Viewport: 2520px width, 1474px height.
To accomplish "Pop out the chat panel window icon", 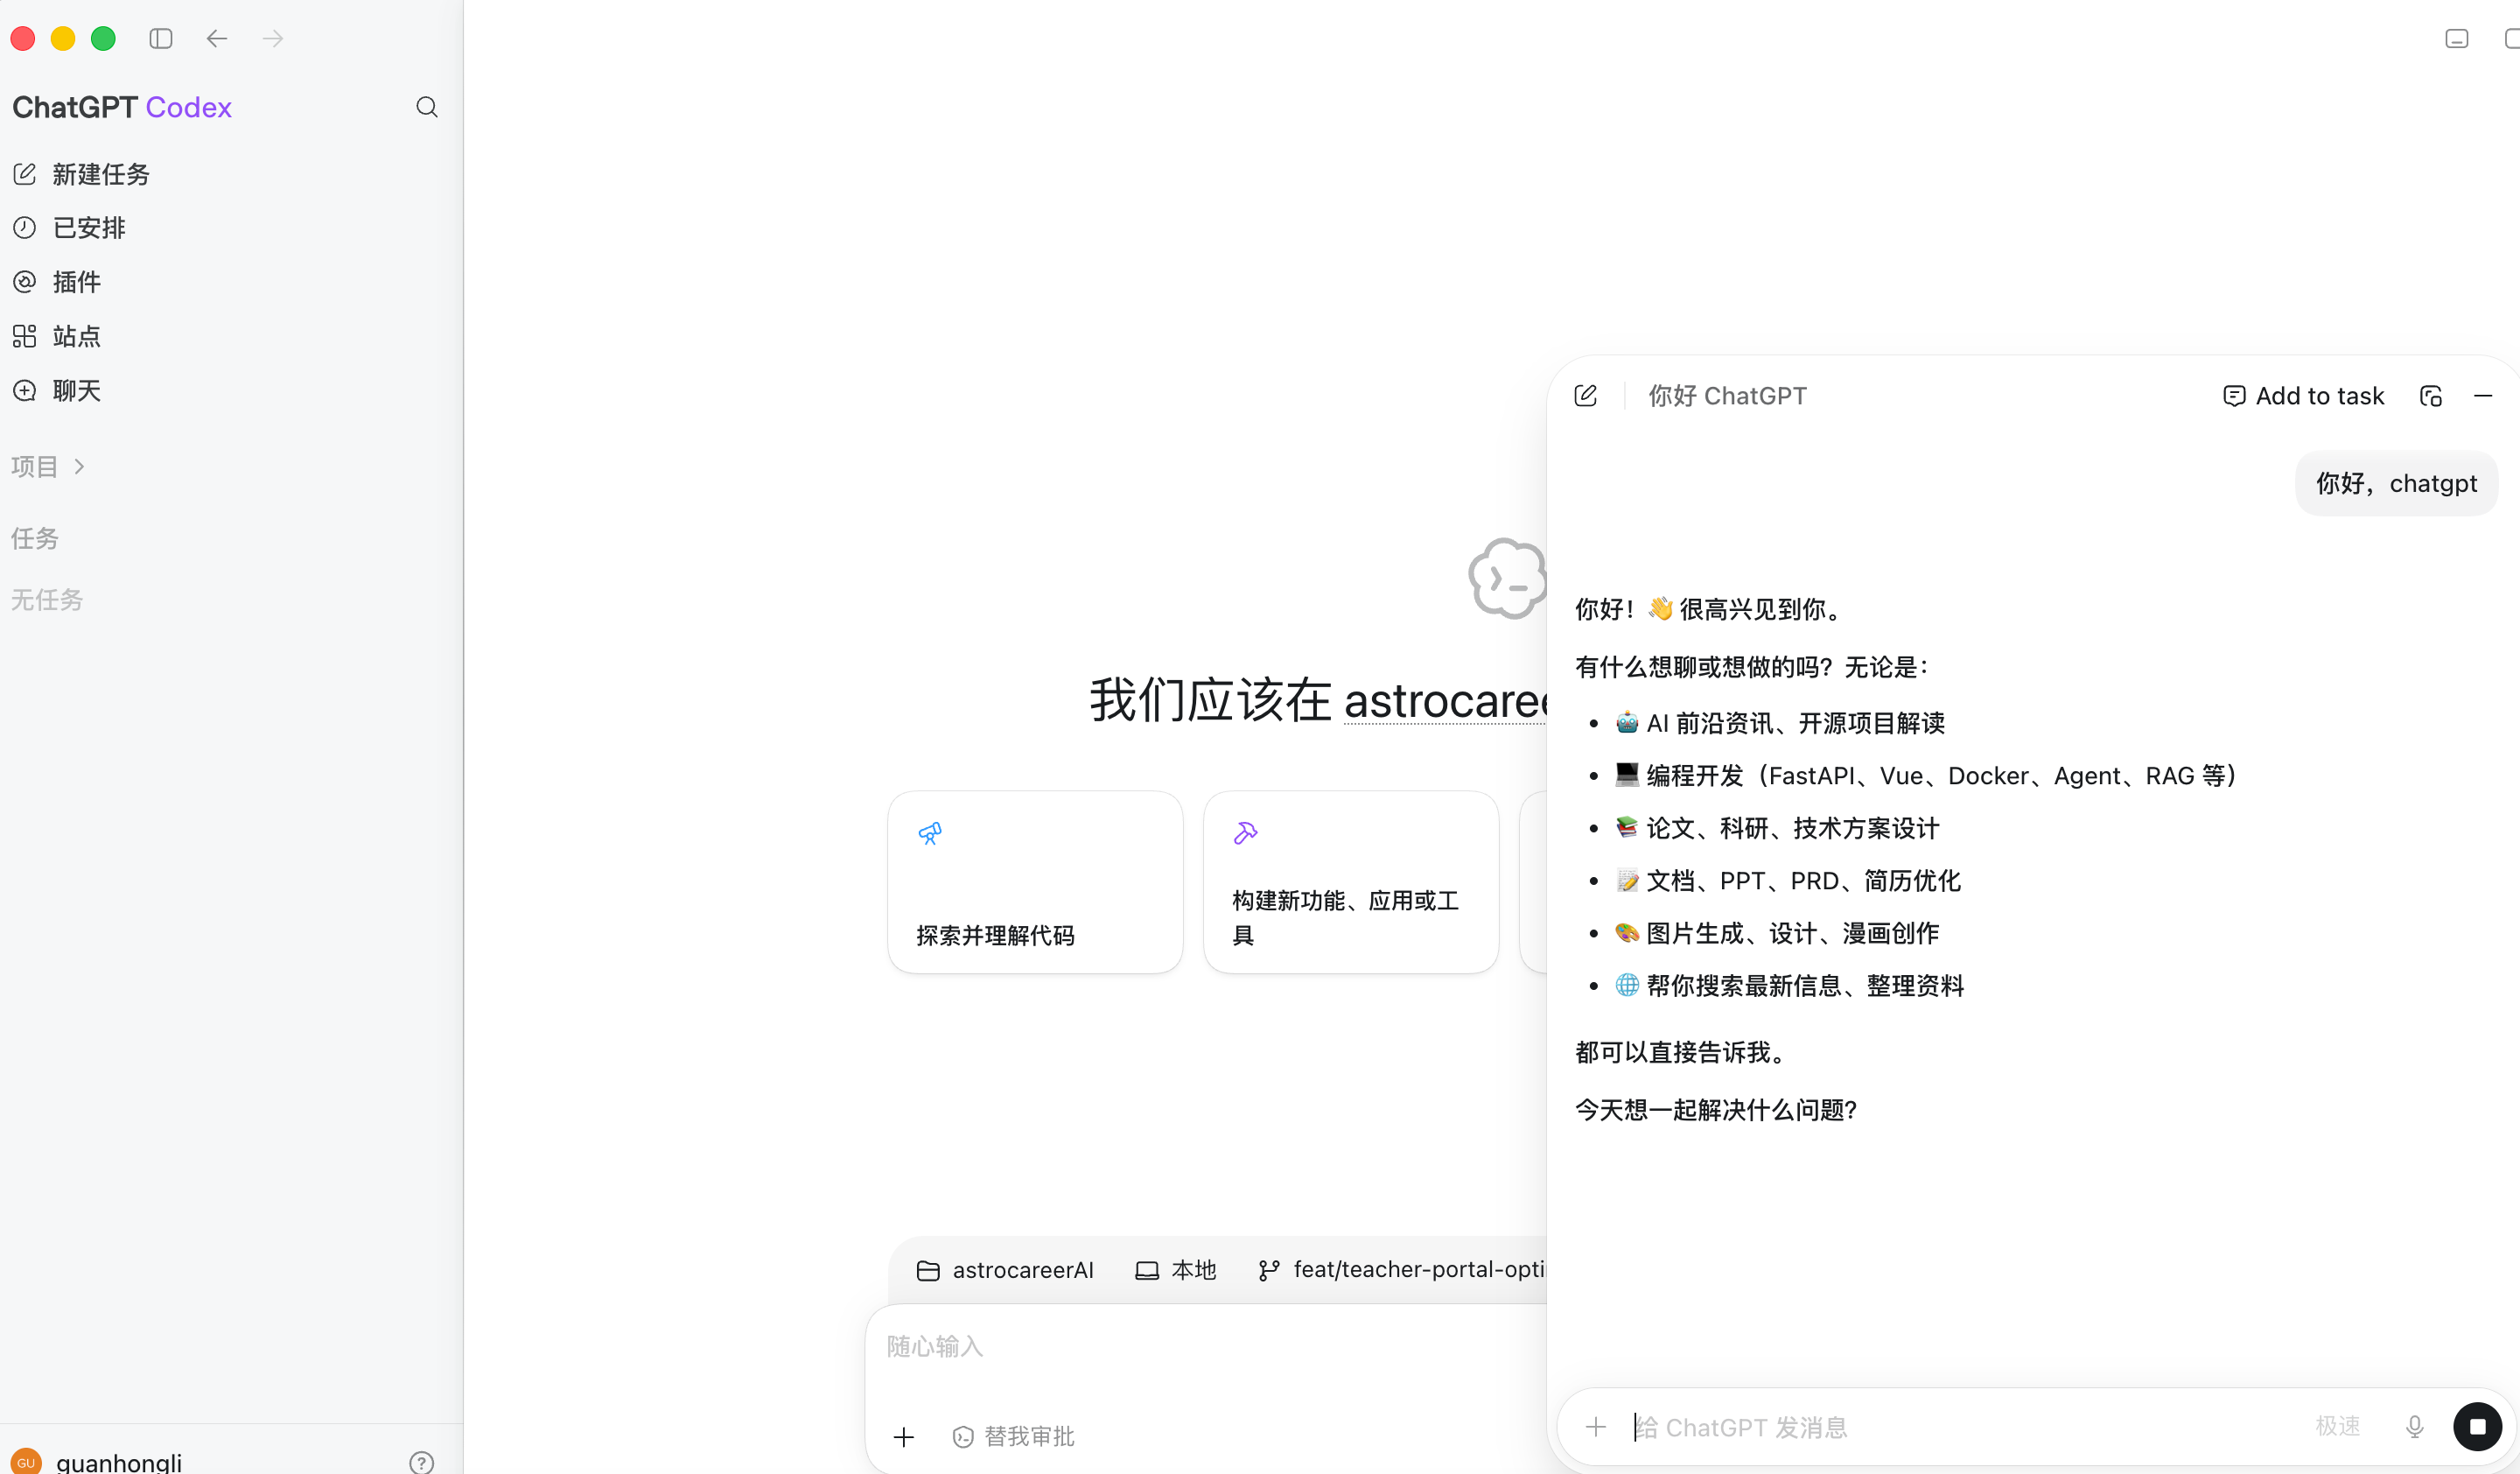I will pyautogui.click(x=2431, y=396).
